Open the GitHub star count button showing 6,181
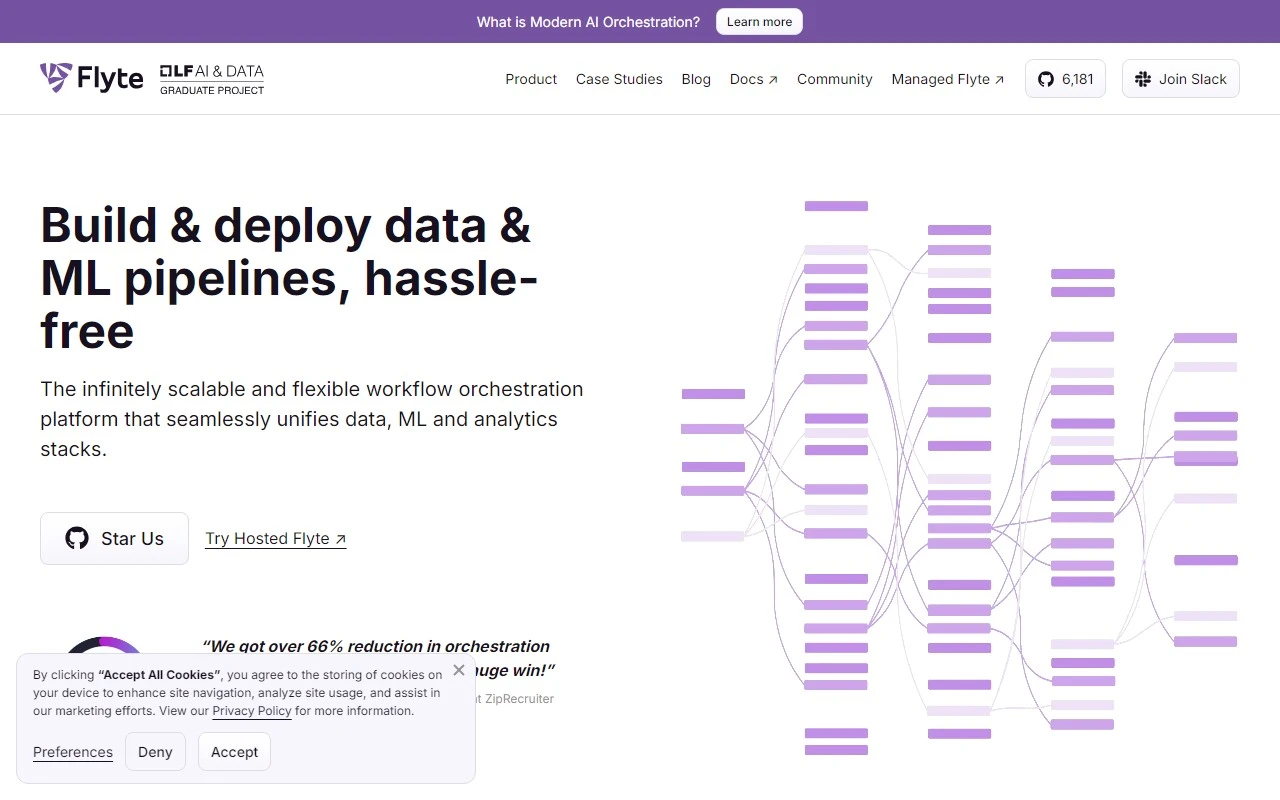 pos(1065,79)
